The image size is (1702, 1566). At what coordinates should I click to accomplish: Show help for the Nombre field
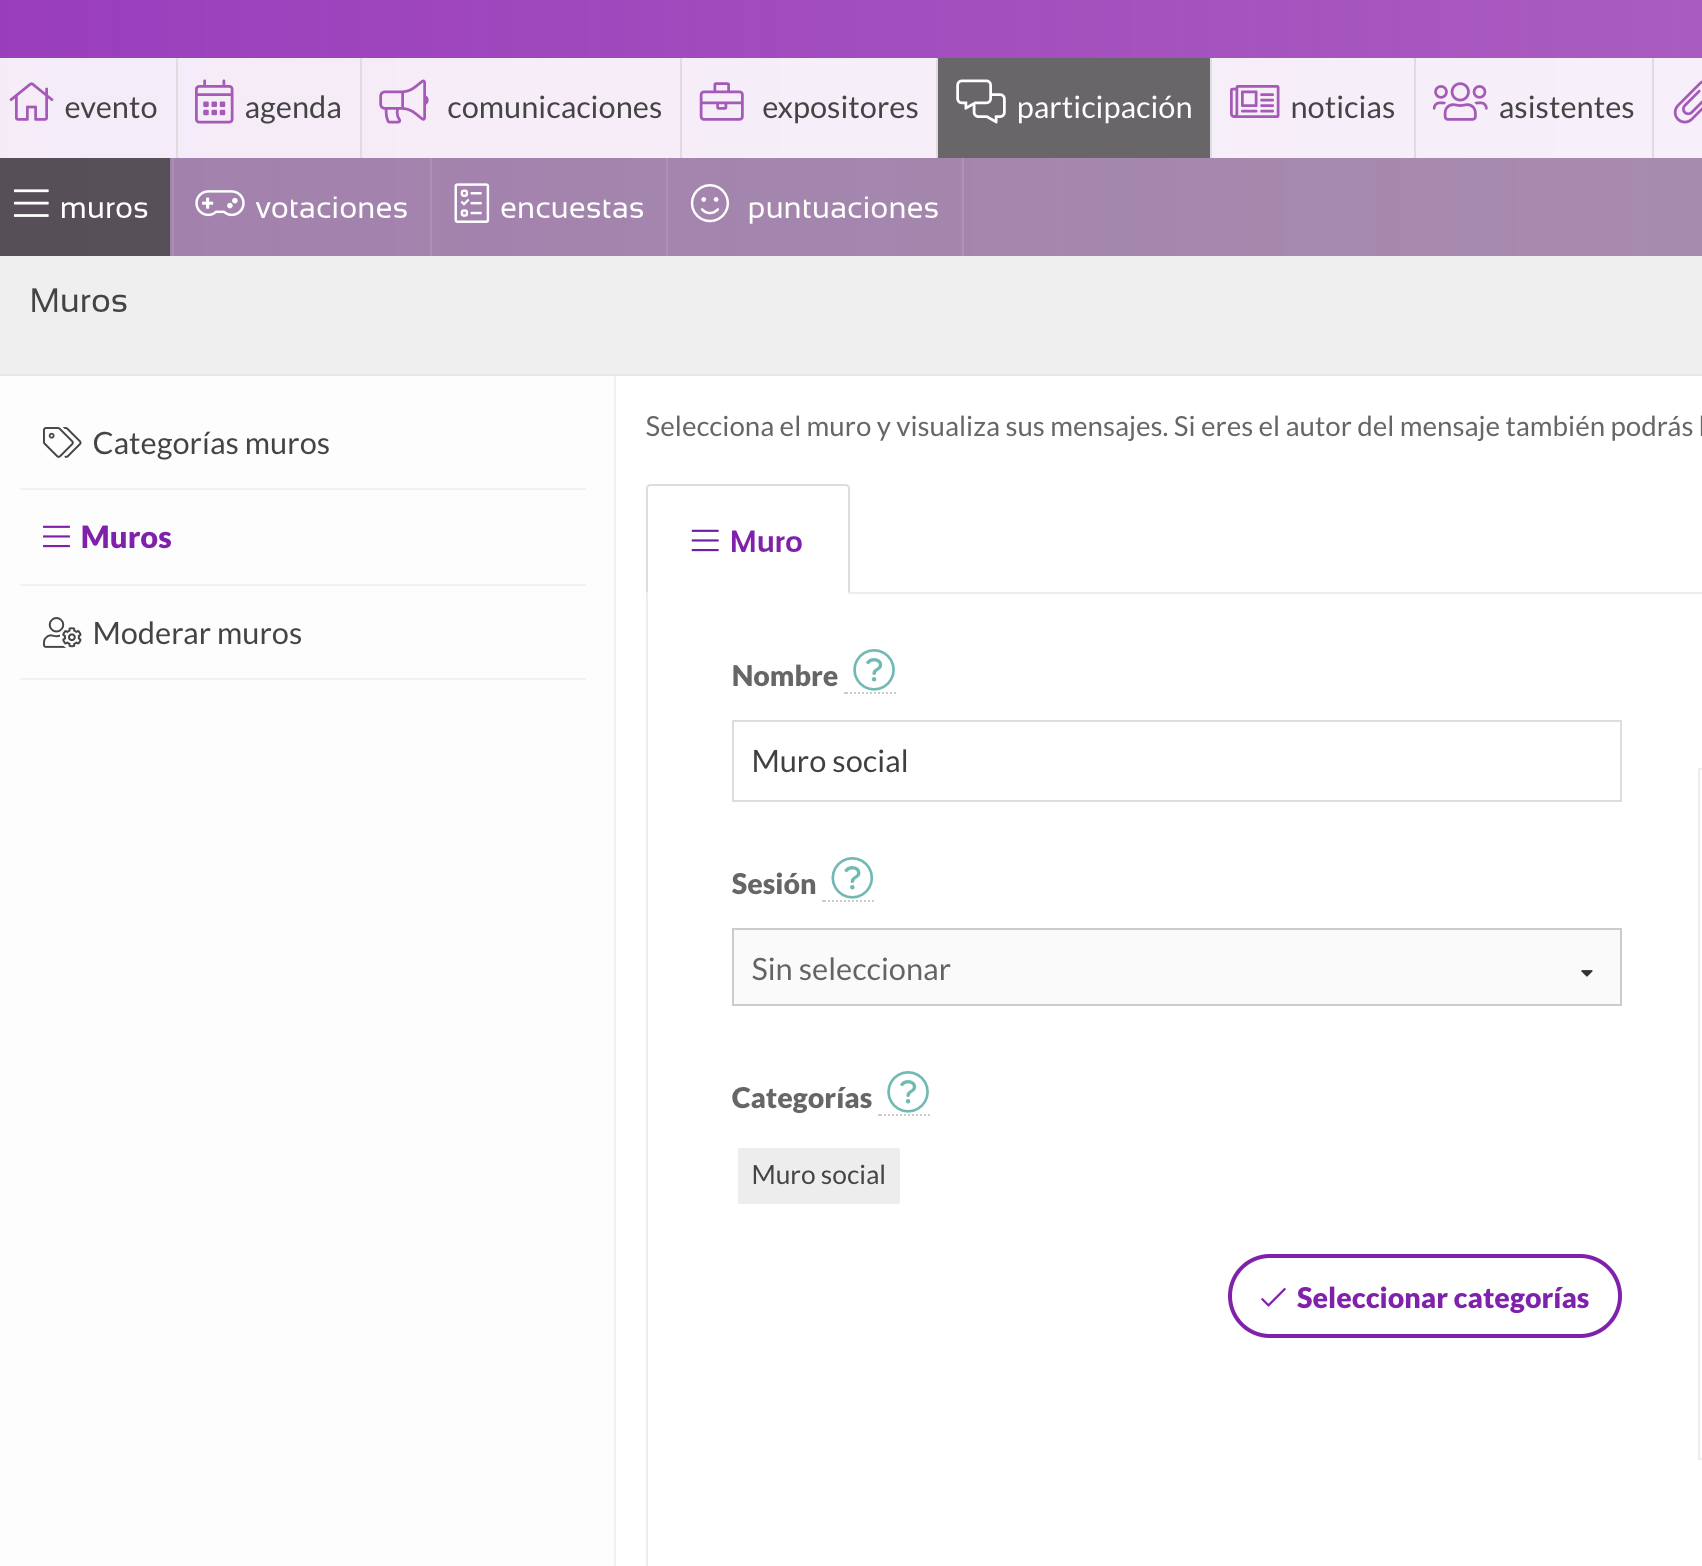873,670
